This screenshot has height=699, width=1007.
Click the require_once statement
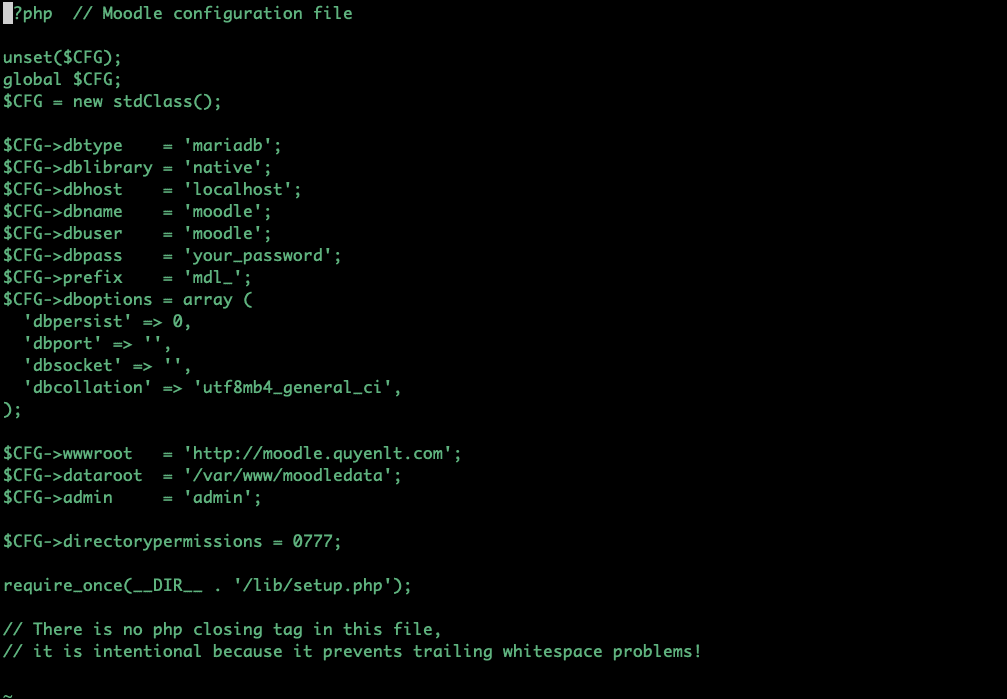[x=207, y=586]
